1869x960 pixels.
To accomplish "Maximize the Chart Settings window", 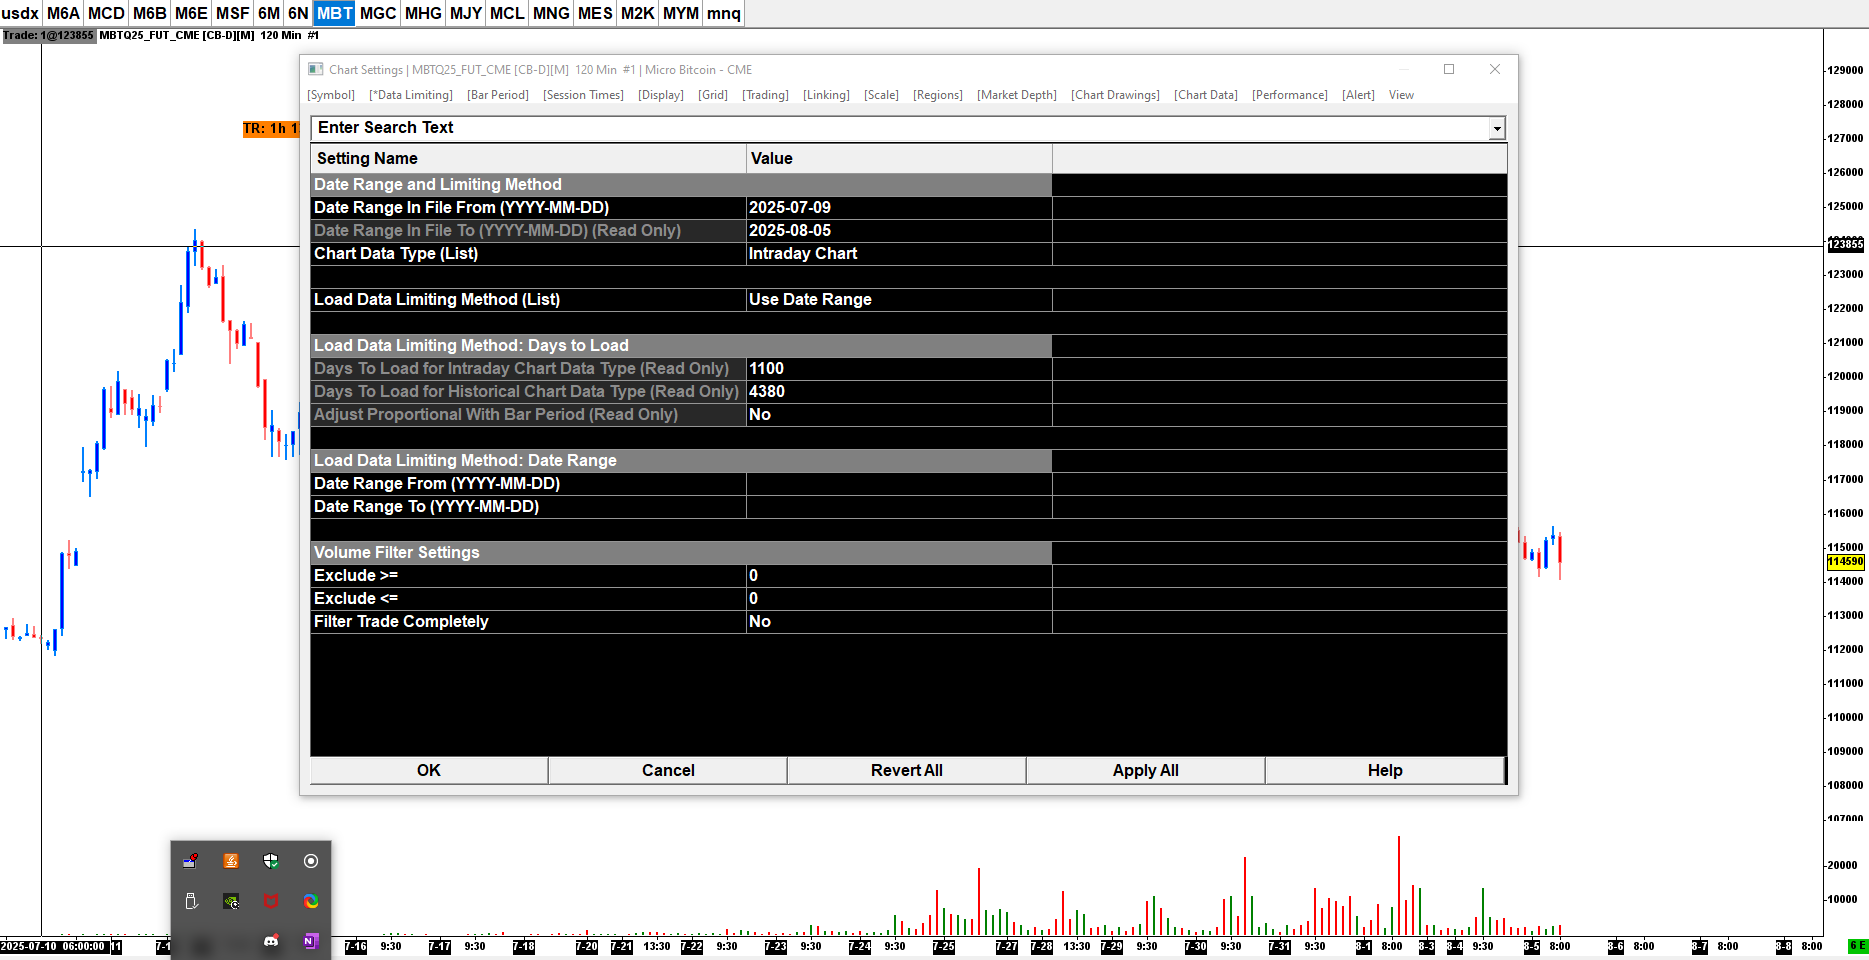I will point(1449,69).
